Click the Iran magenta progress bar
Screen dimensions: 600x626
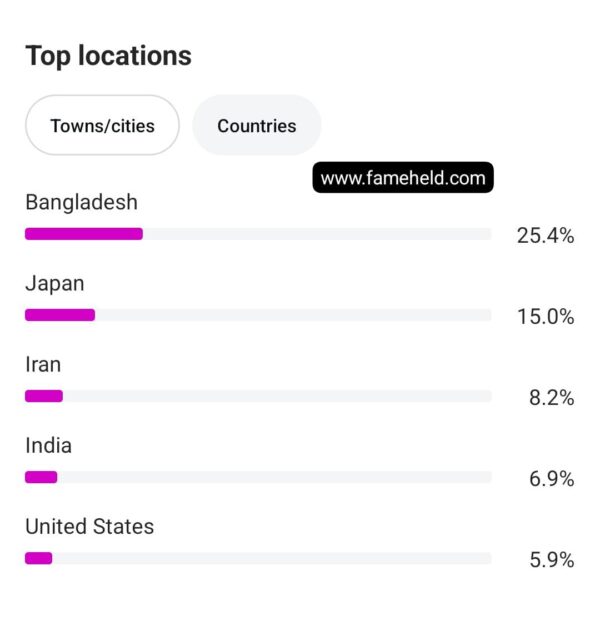pos(44,396)
